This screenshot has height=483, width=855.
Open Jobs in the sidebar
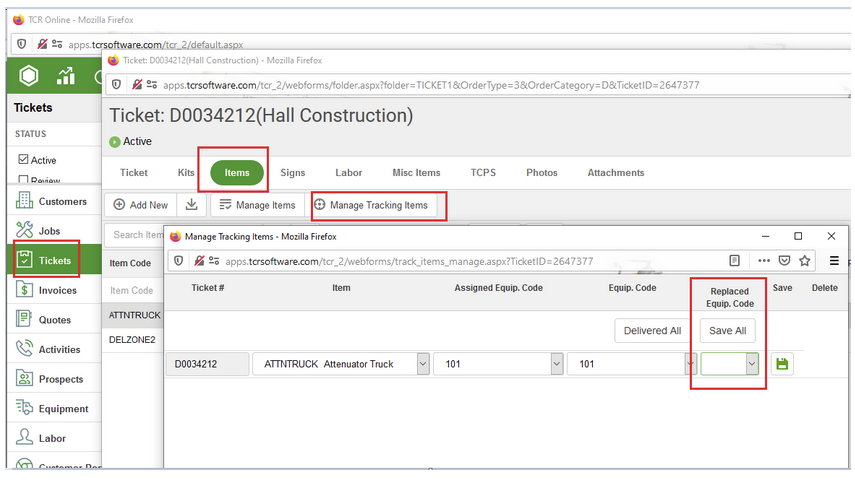point(54,231)
